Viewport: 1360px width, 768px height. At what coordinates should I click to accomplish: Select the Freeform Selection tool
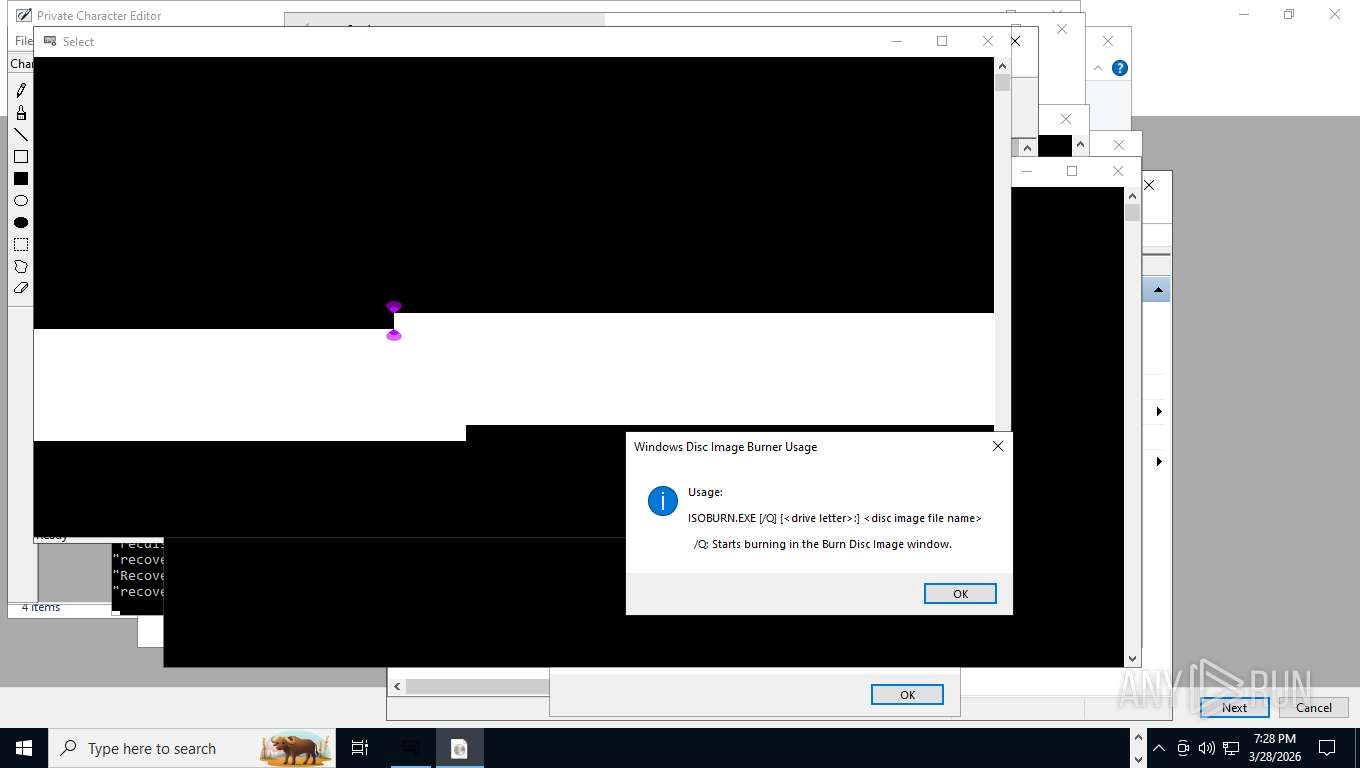(21, 266)
